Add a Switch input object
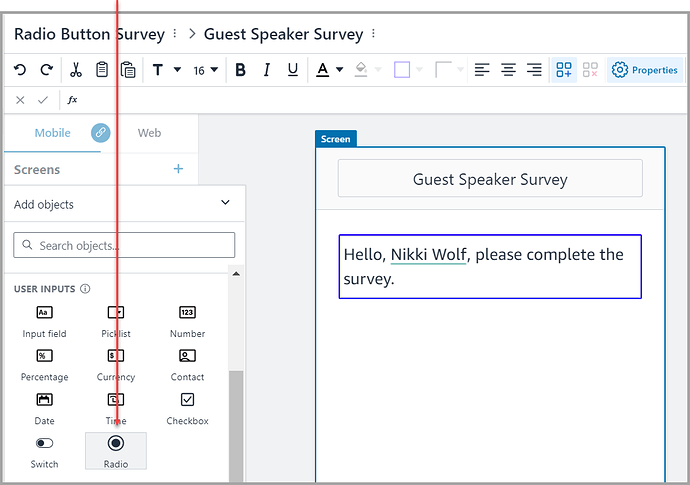Viewport: 690px width, 485px height. click(x=44, y=450)
